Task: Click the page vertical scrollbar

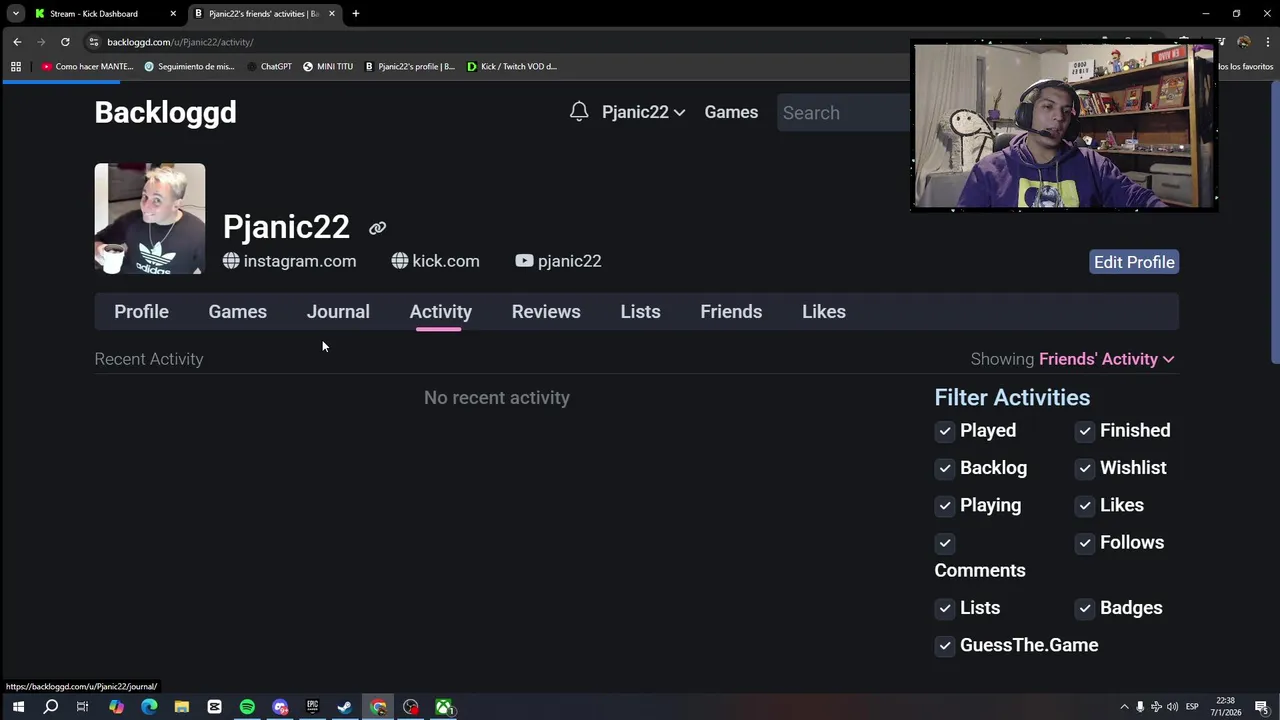Action: point(1274,223)
